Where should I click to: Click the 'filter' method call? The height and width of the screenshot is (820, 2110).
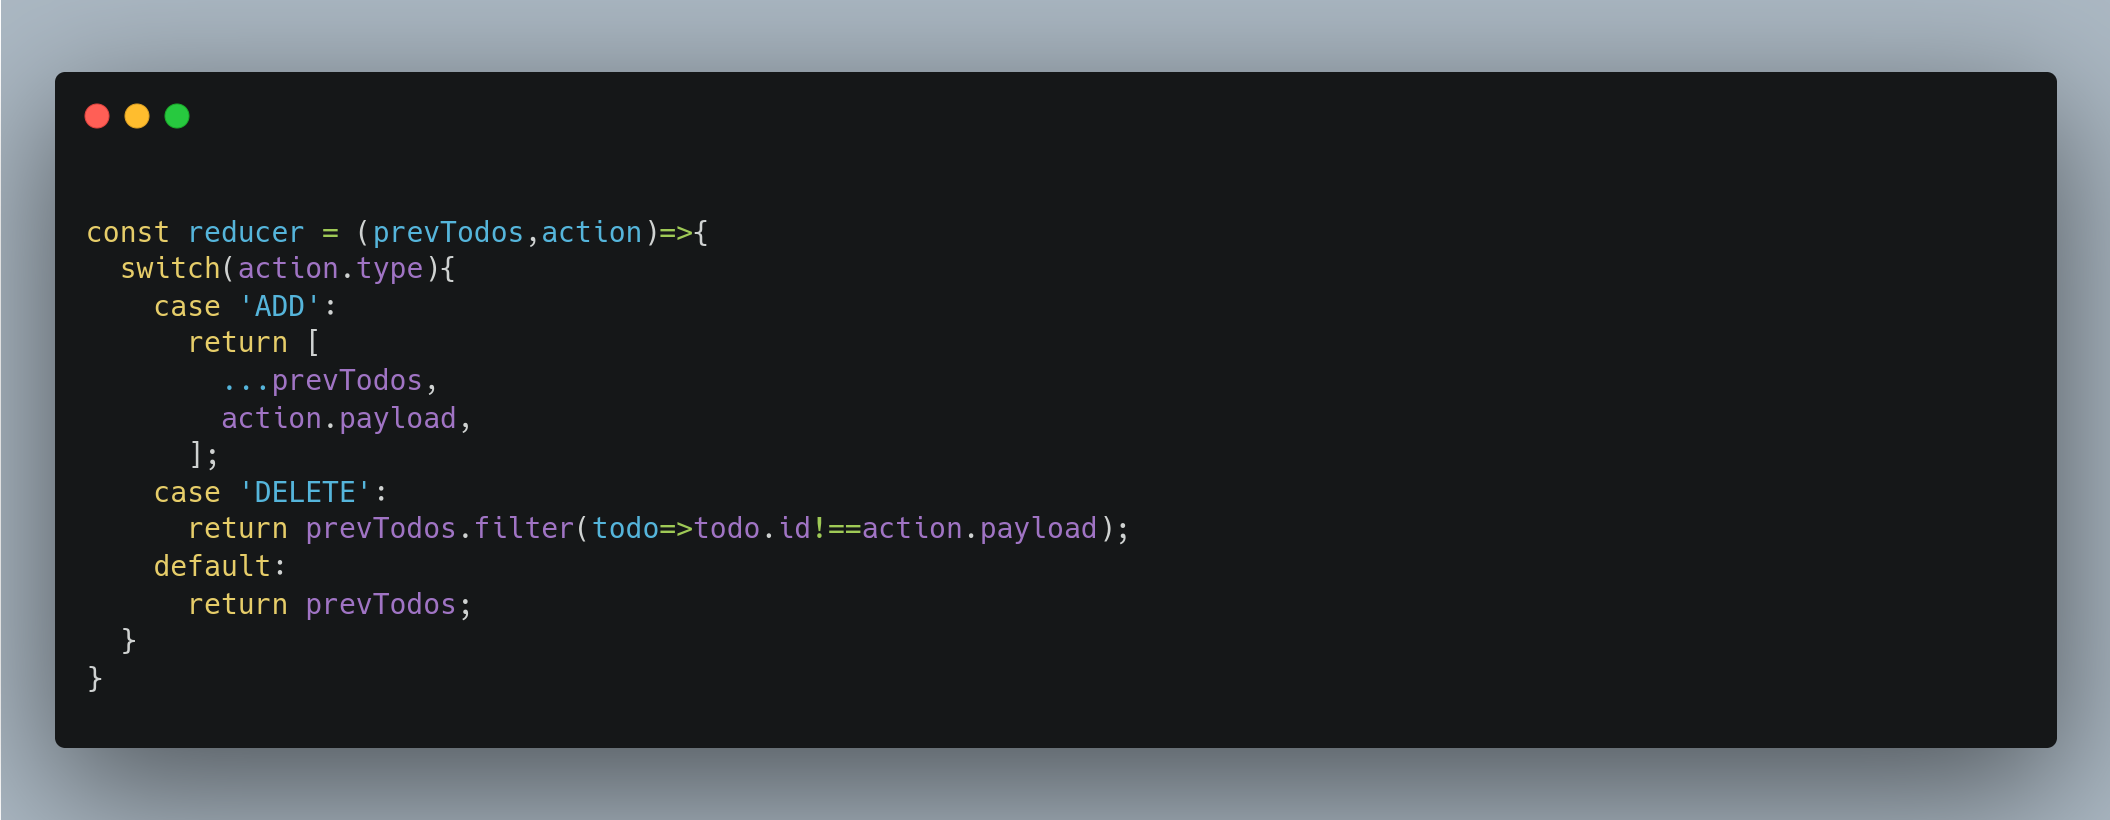524,528
